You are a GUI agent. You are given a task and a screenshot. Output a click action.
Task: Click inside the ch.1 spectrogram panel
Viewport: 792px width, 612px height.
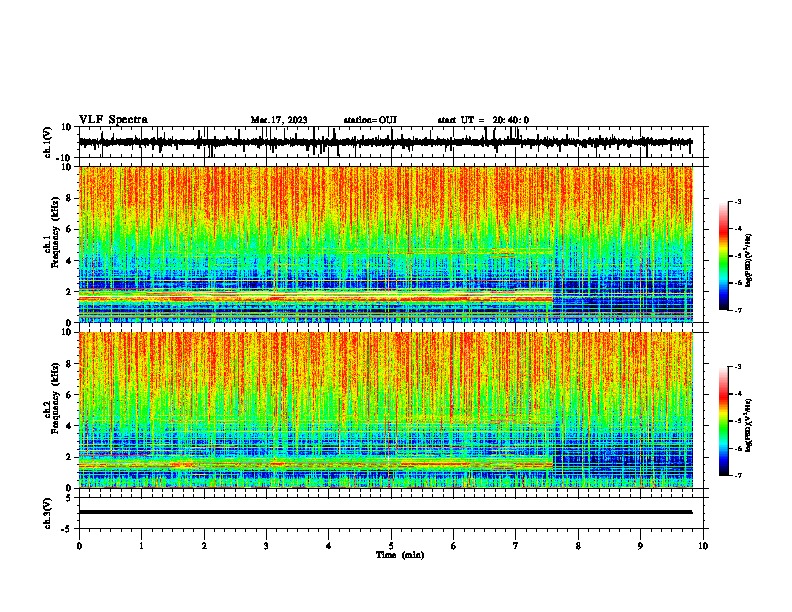click(385, 244)
